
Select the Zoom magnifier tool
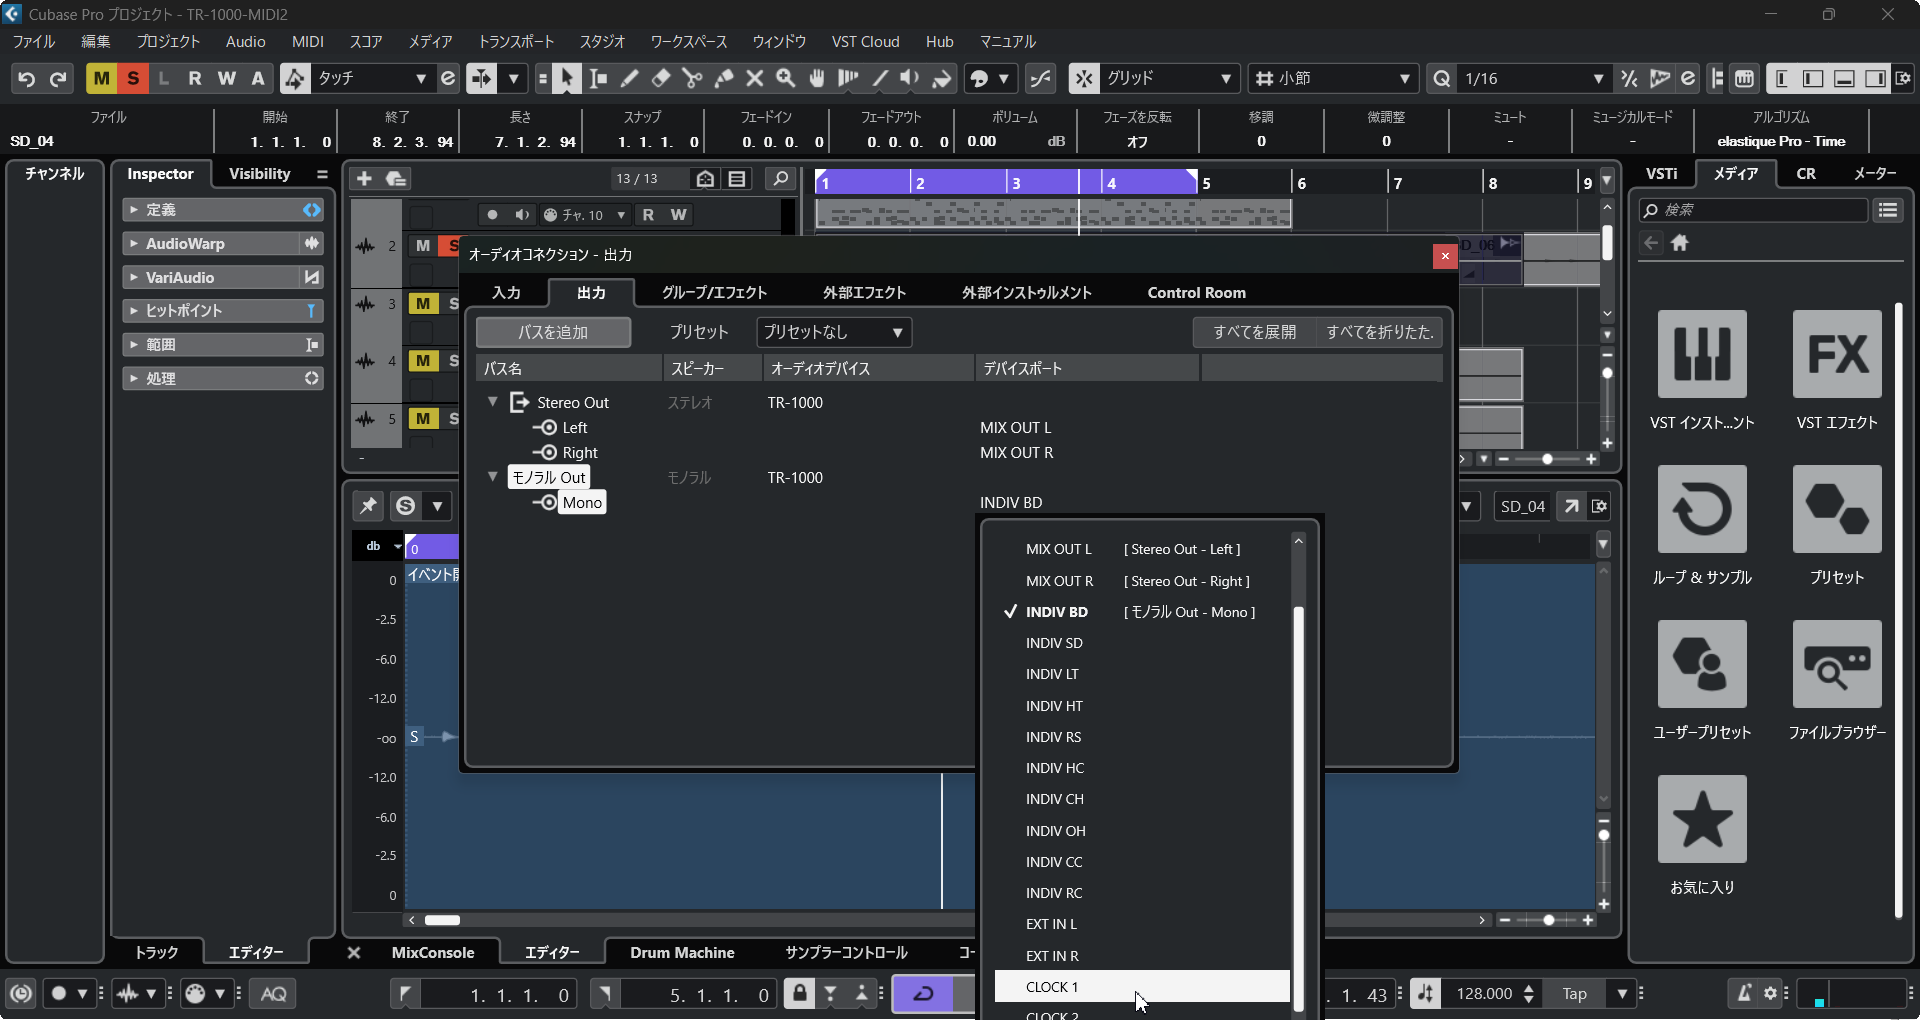pyautogui.click(x=786, y=78)
